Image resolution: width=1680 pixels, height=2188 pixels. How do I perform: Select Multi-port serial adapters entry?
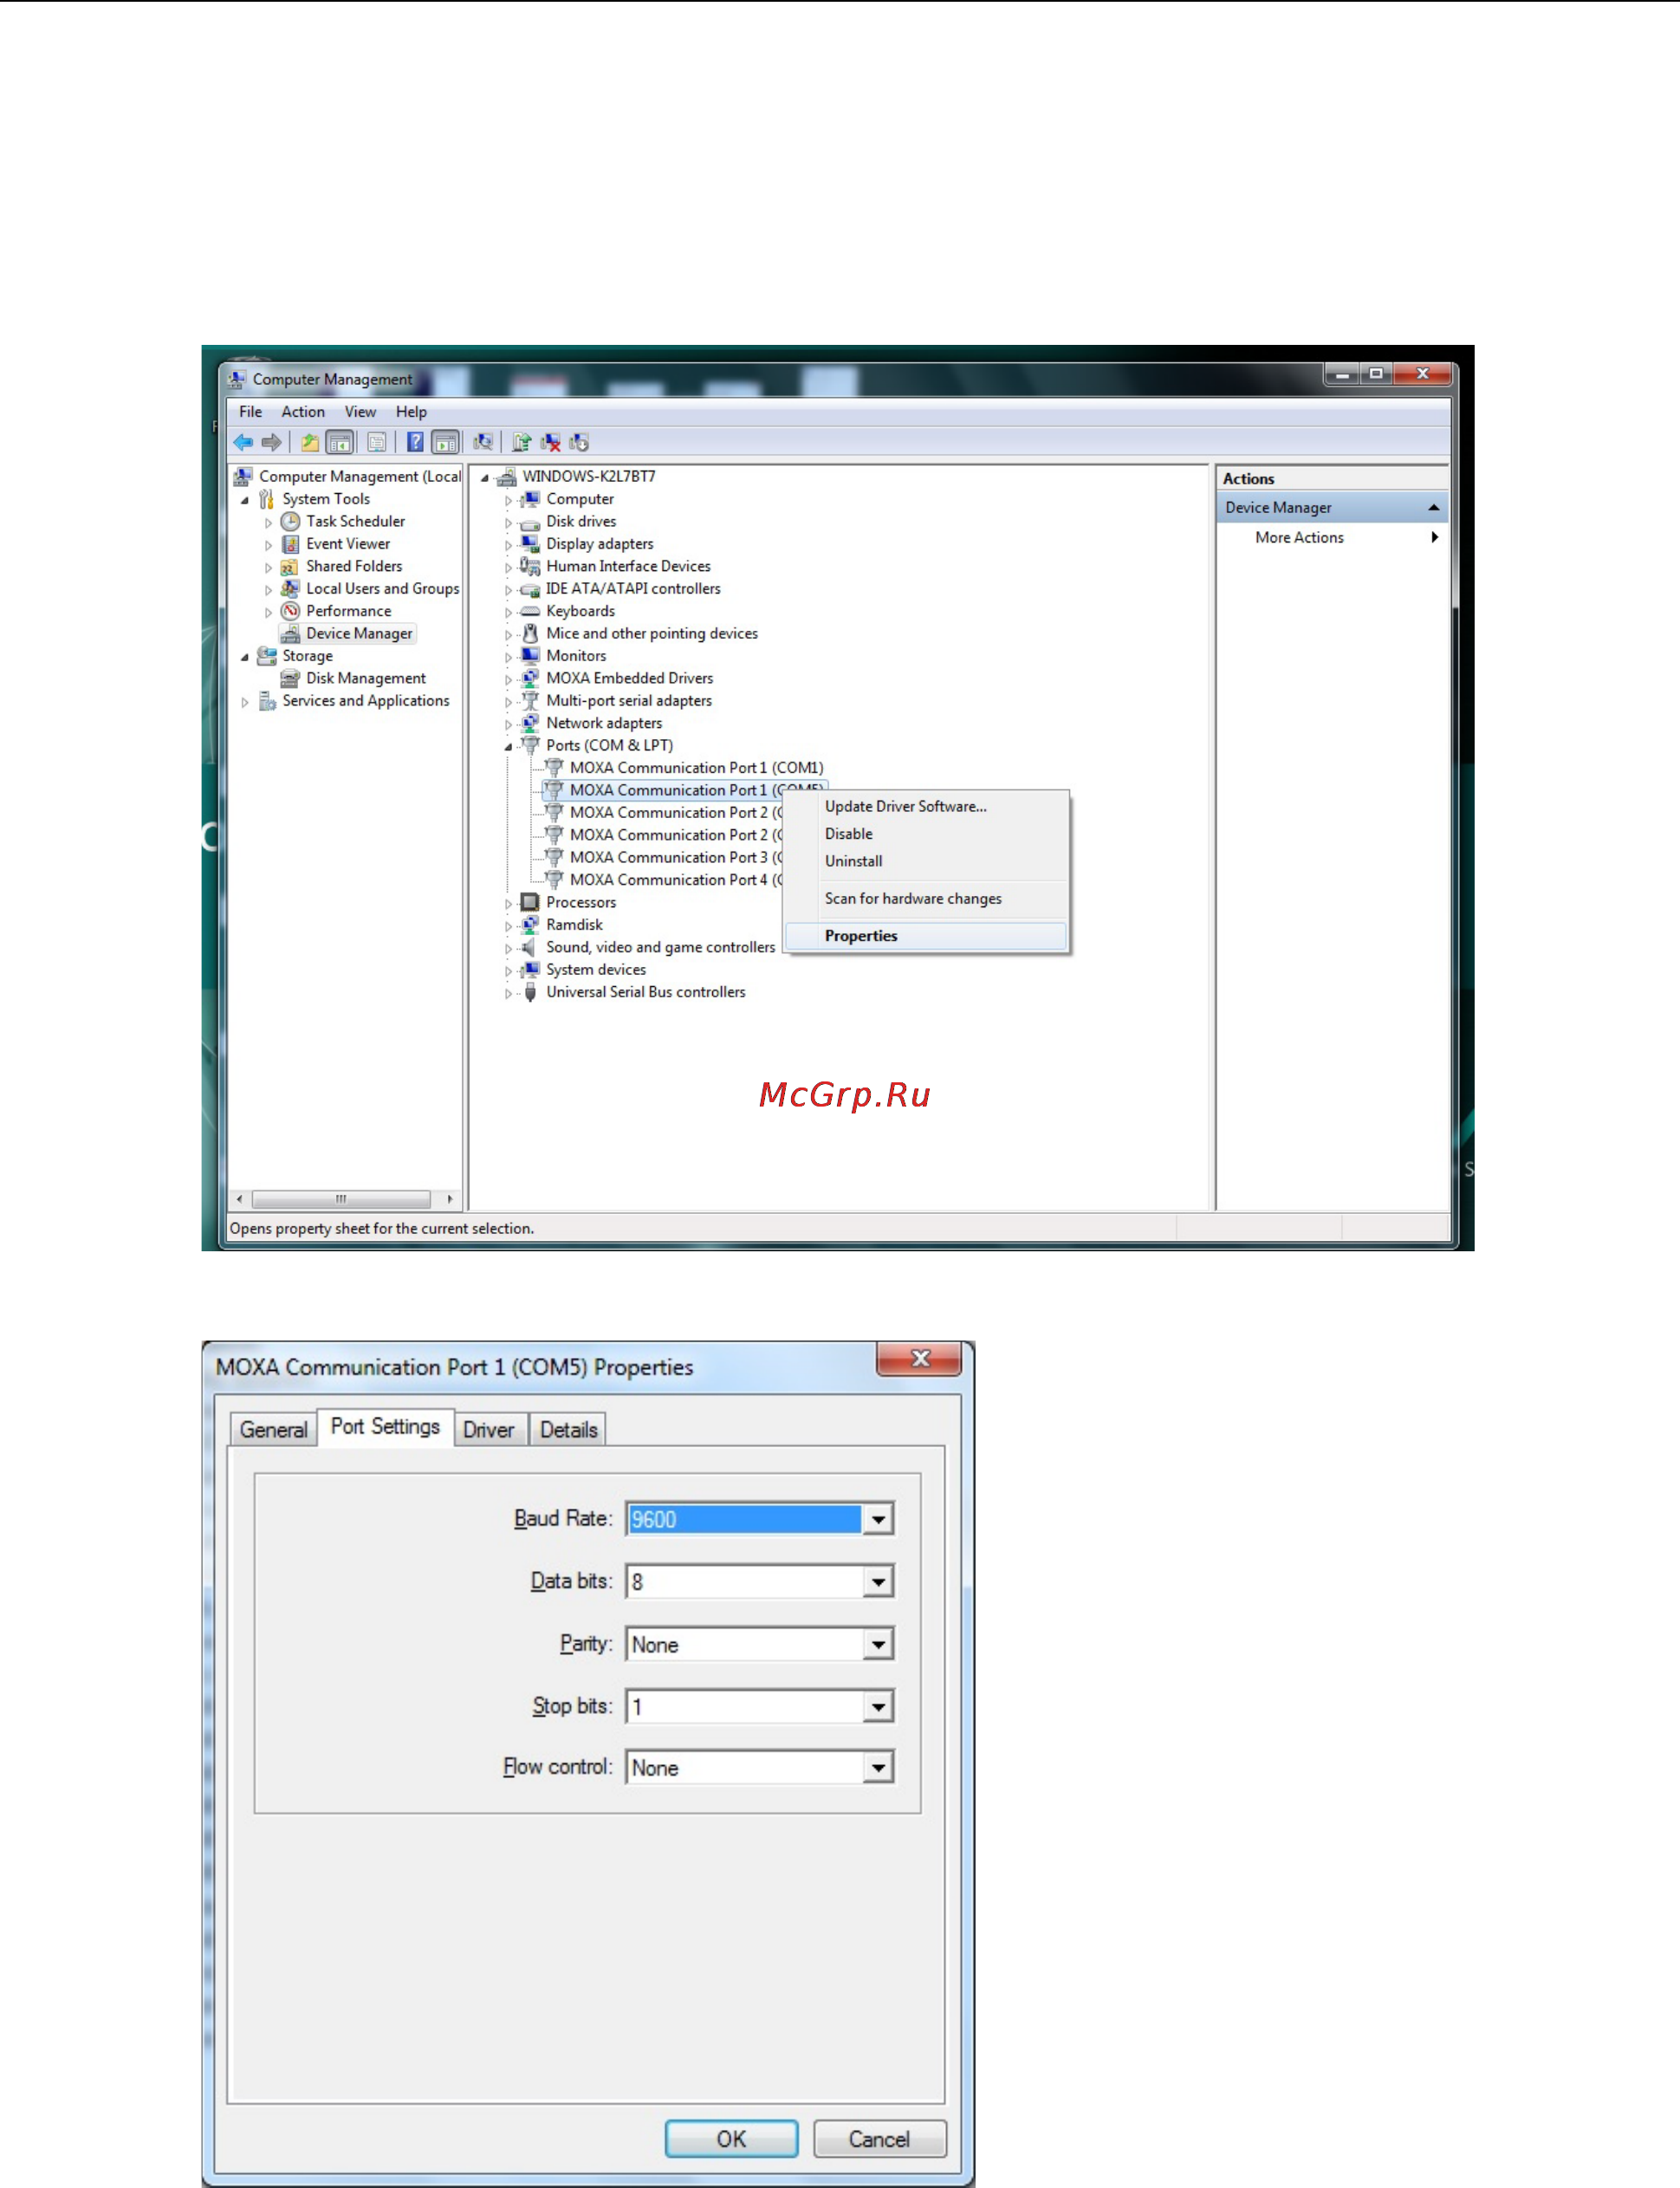coord(629,701)
